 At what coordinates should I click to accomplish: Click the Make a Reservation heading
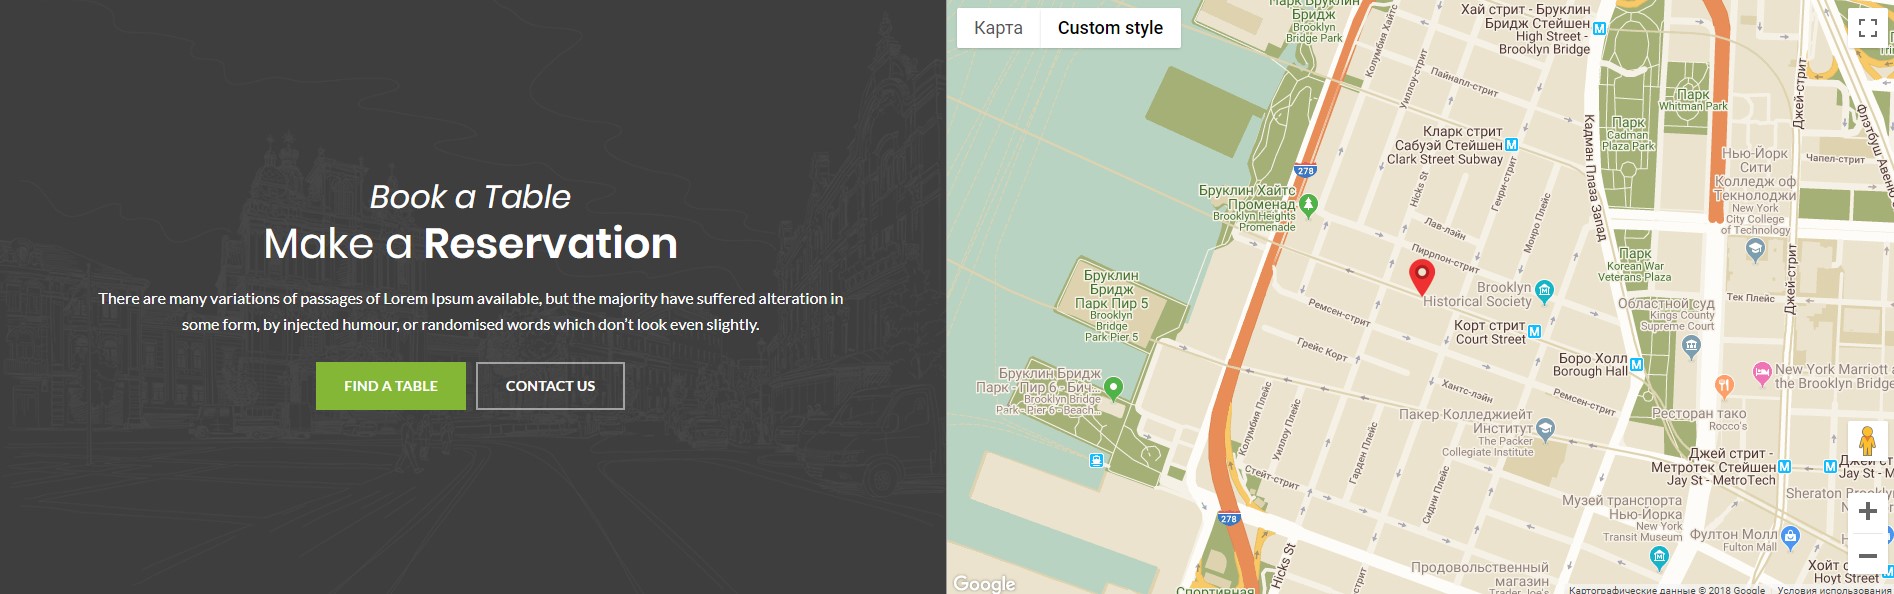[471, 243]
